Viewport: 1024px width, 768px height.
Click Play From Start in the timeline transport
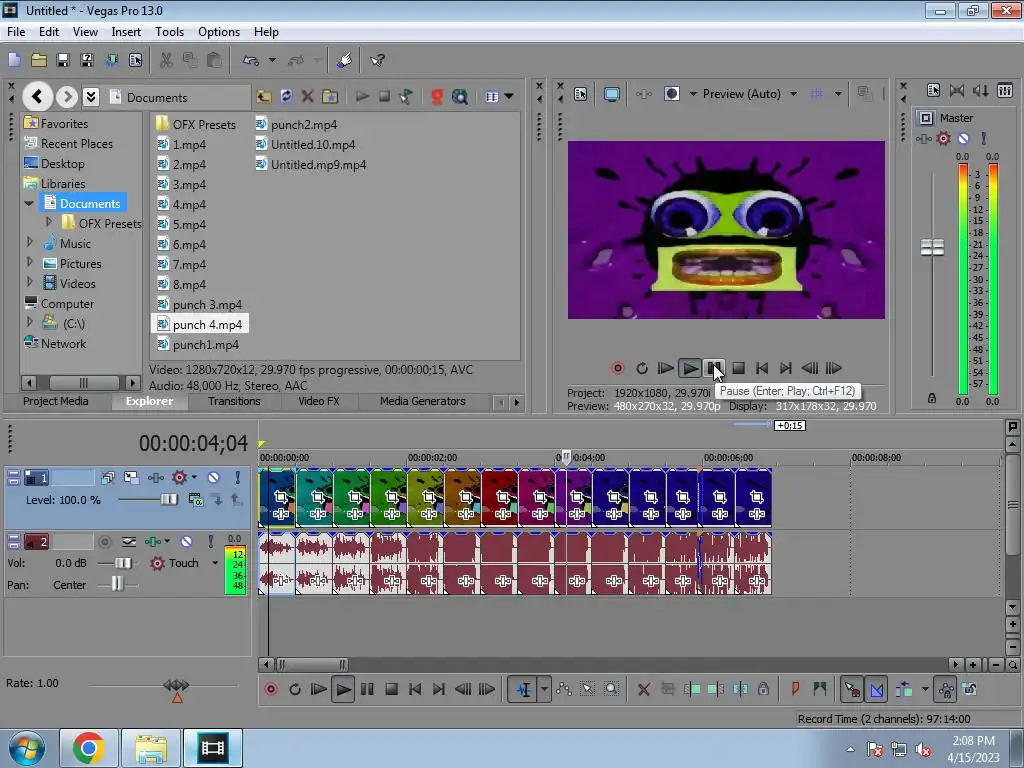tap(318, 689)
